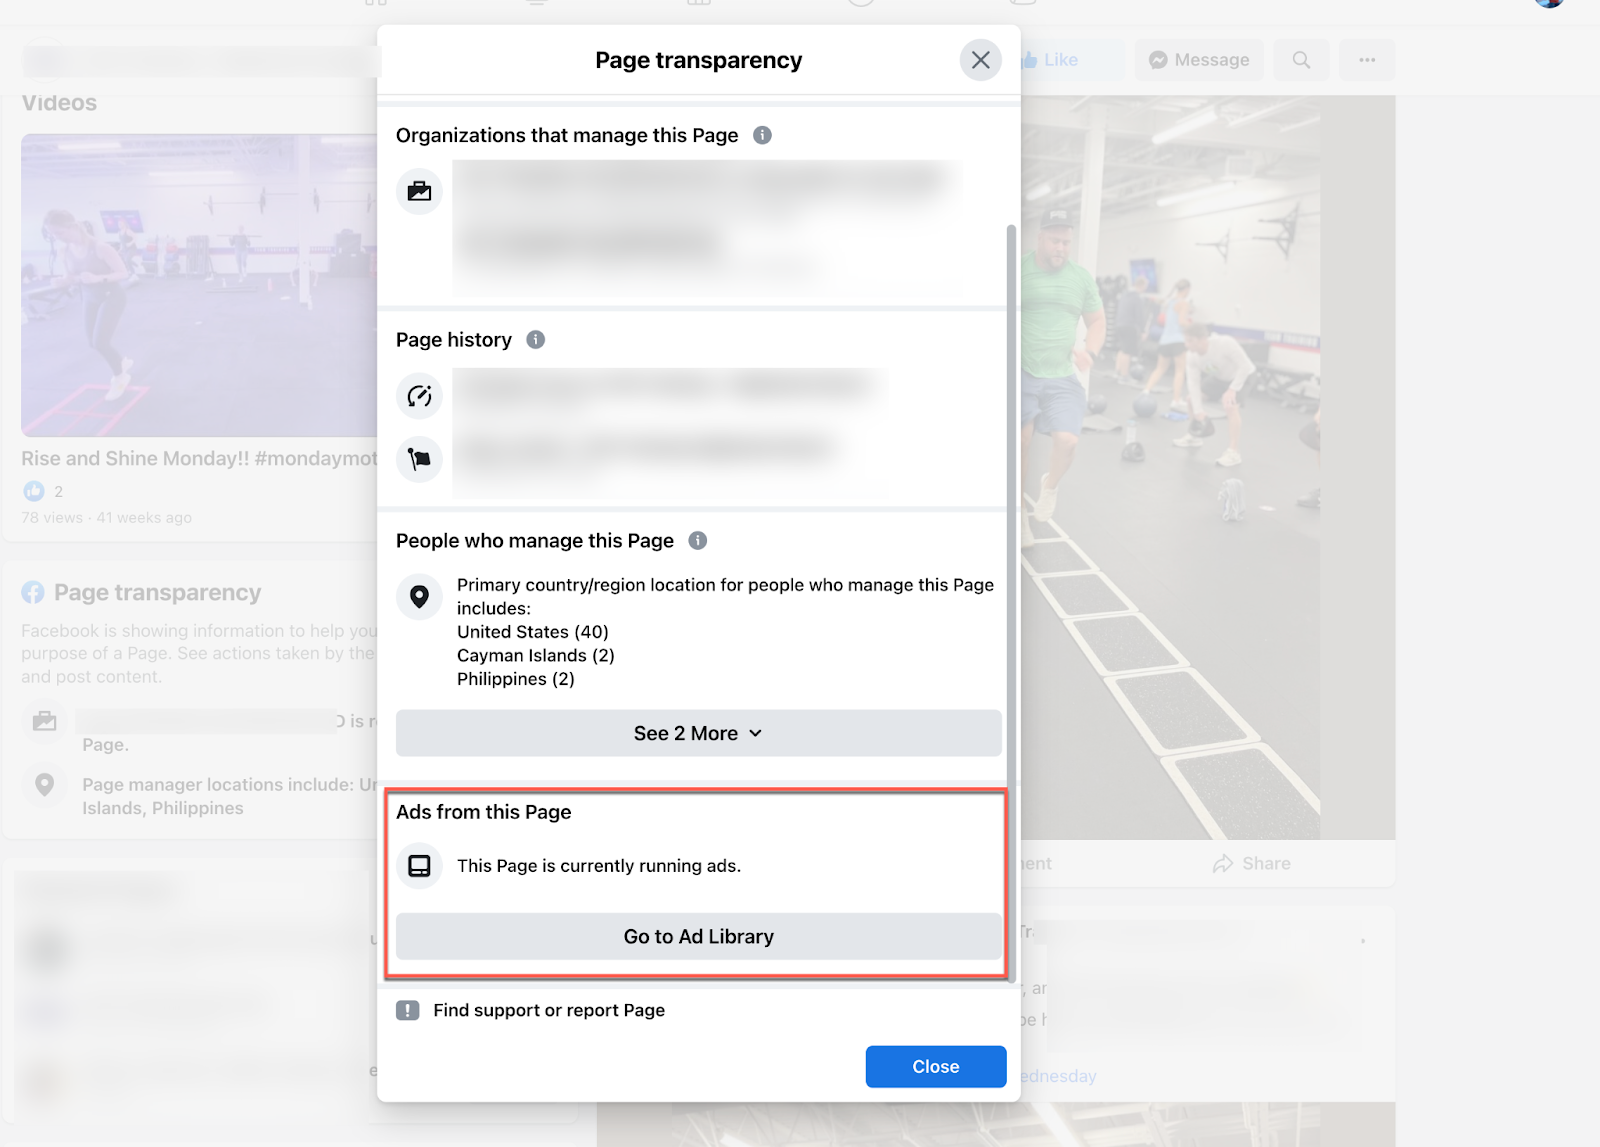The height and width of the screenshot is (1147, 1600).
Task: Open Go to Ad Library
Action: [x=699, y=937]
